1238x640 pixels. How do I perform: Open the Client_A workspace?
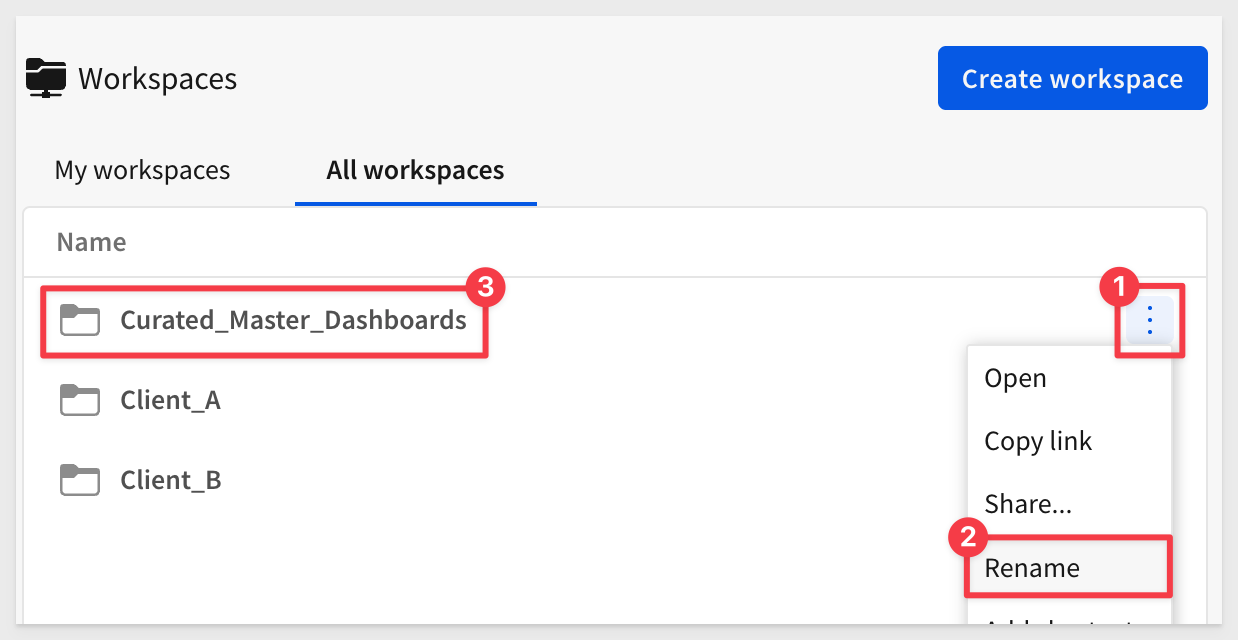click(x=170, y=400)
